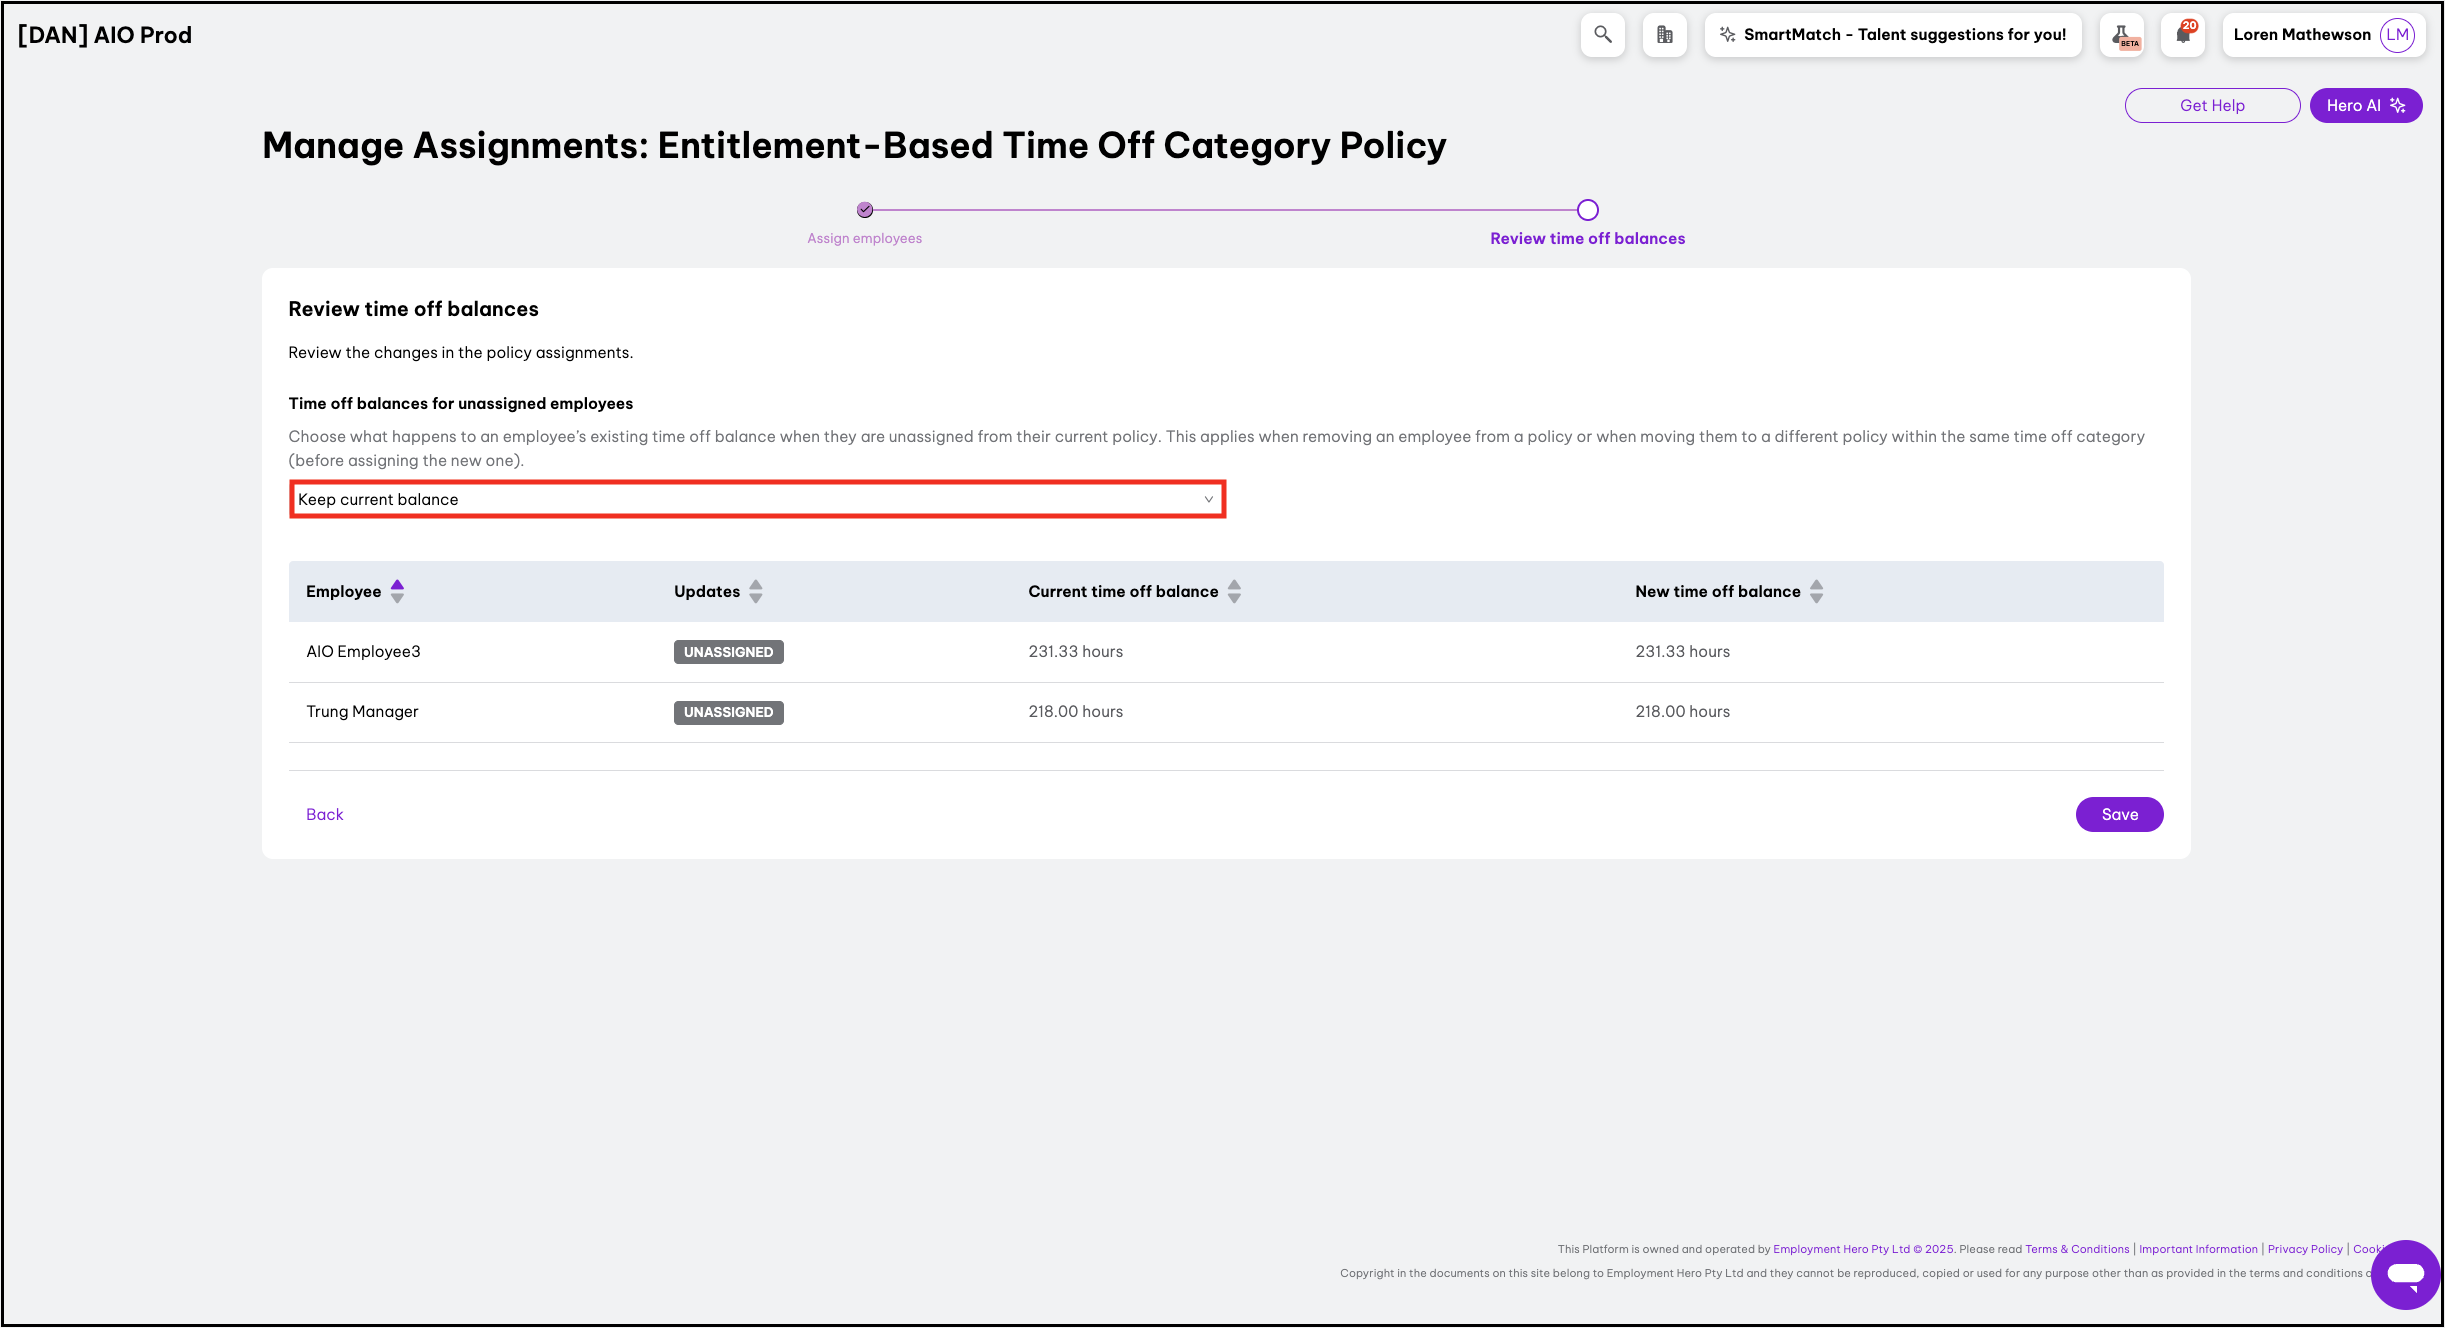
Task: Open the organisation building icon
Action: [x=1664, y=35]
